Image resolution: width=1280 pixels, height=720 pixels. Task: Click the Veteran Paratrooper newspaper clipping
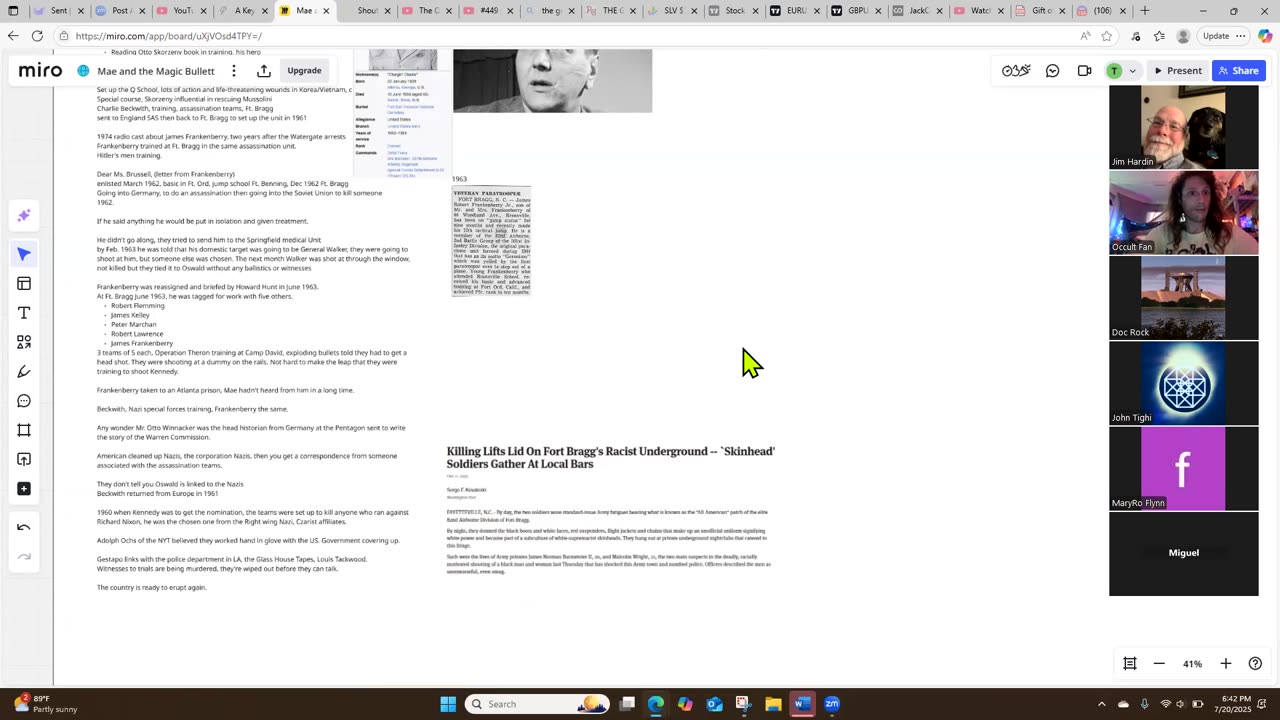coord(491,241)
